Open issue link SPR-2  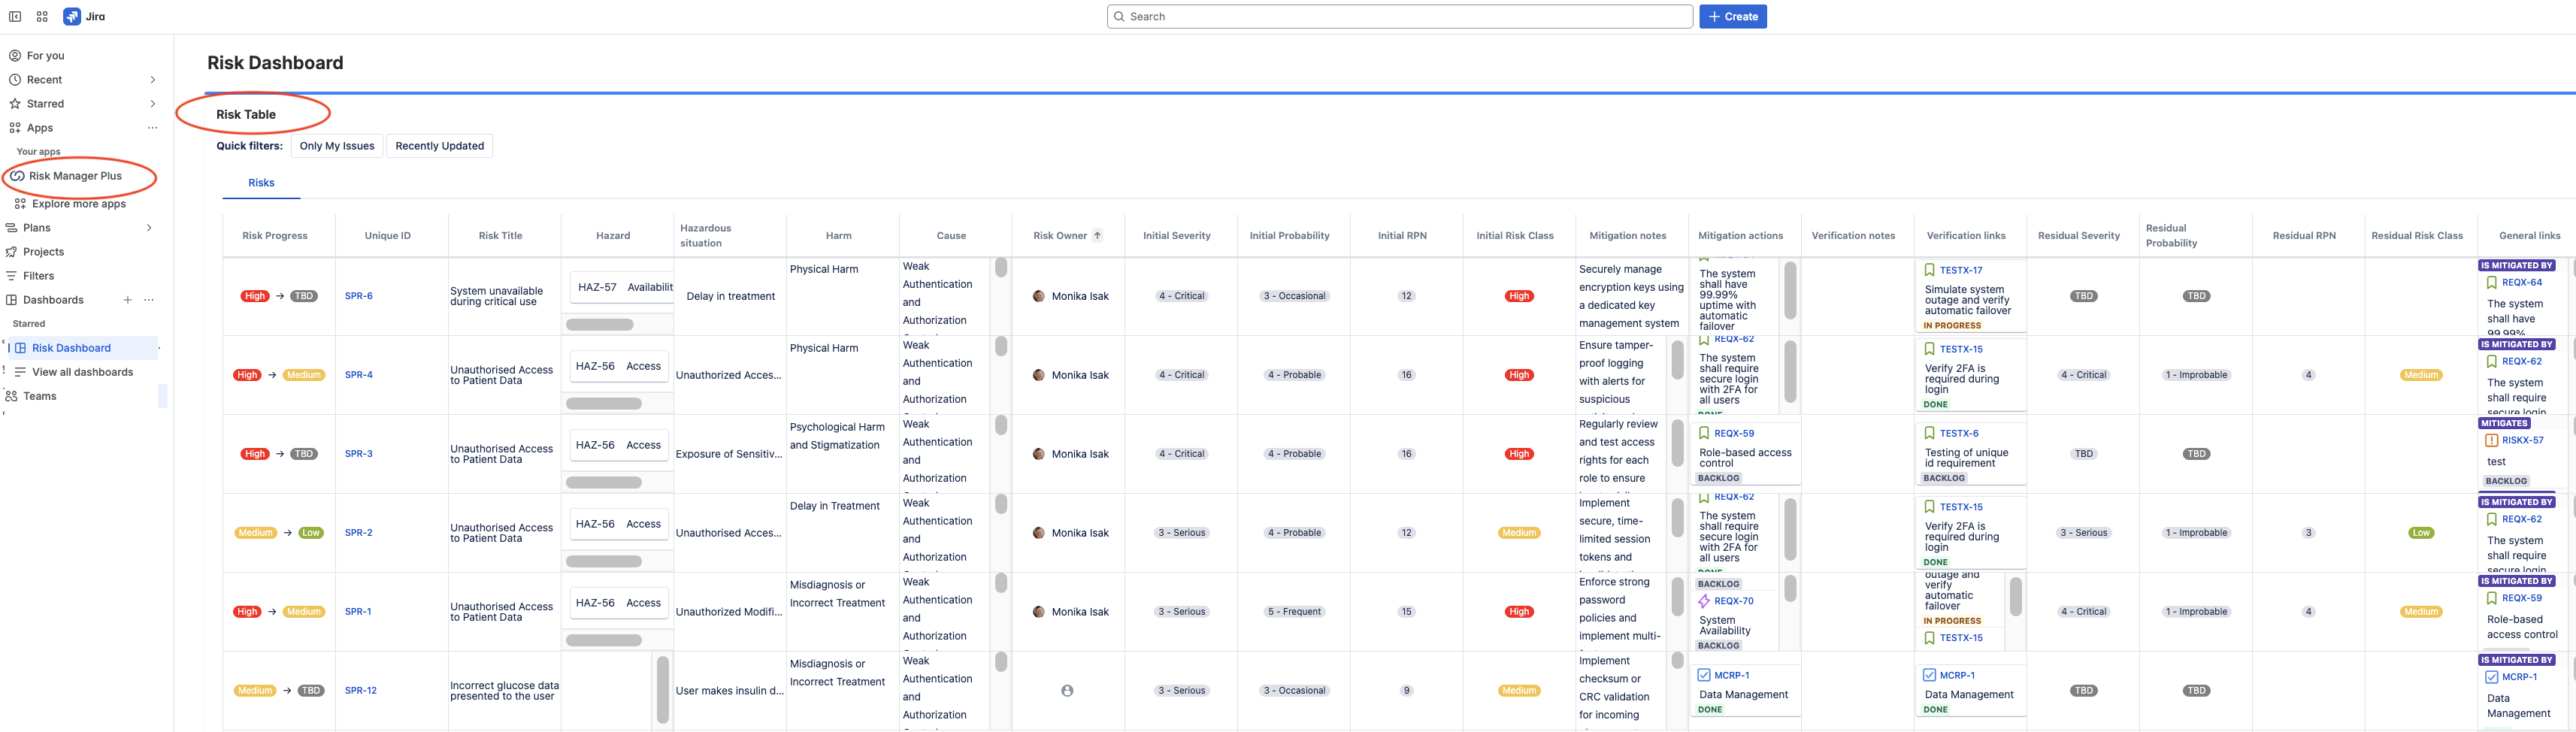359,533
